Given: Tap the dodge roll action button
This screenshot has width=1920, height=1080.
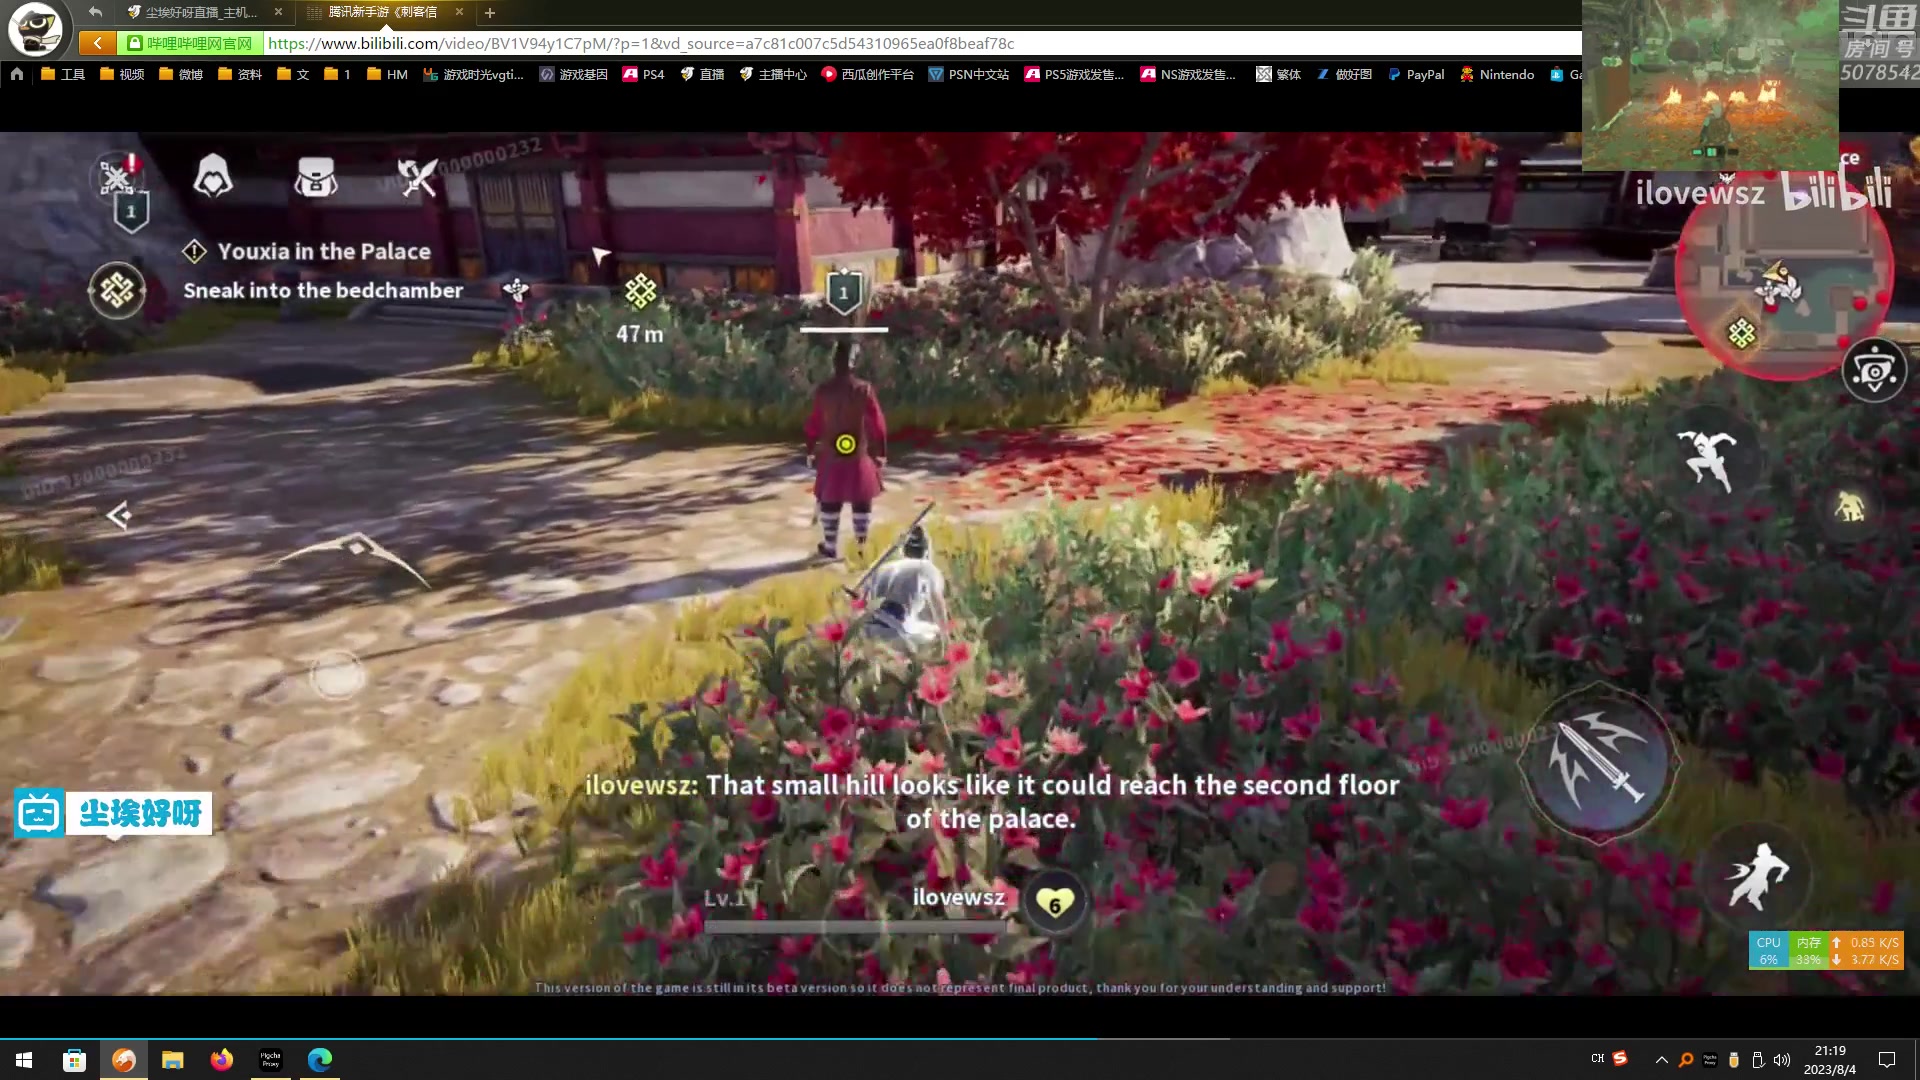Looking at the screenshot, I should pyautogui.click(x=1757, y=876).
